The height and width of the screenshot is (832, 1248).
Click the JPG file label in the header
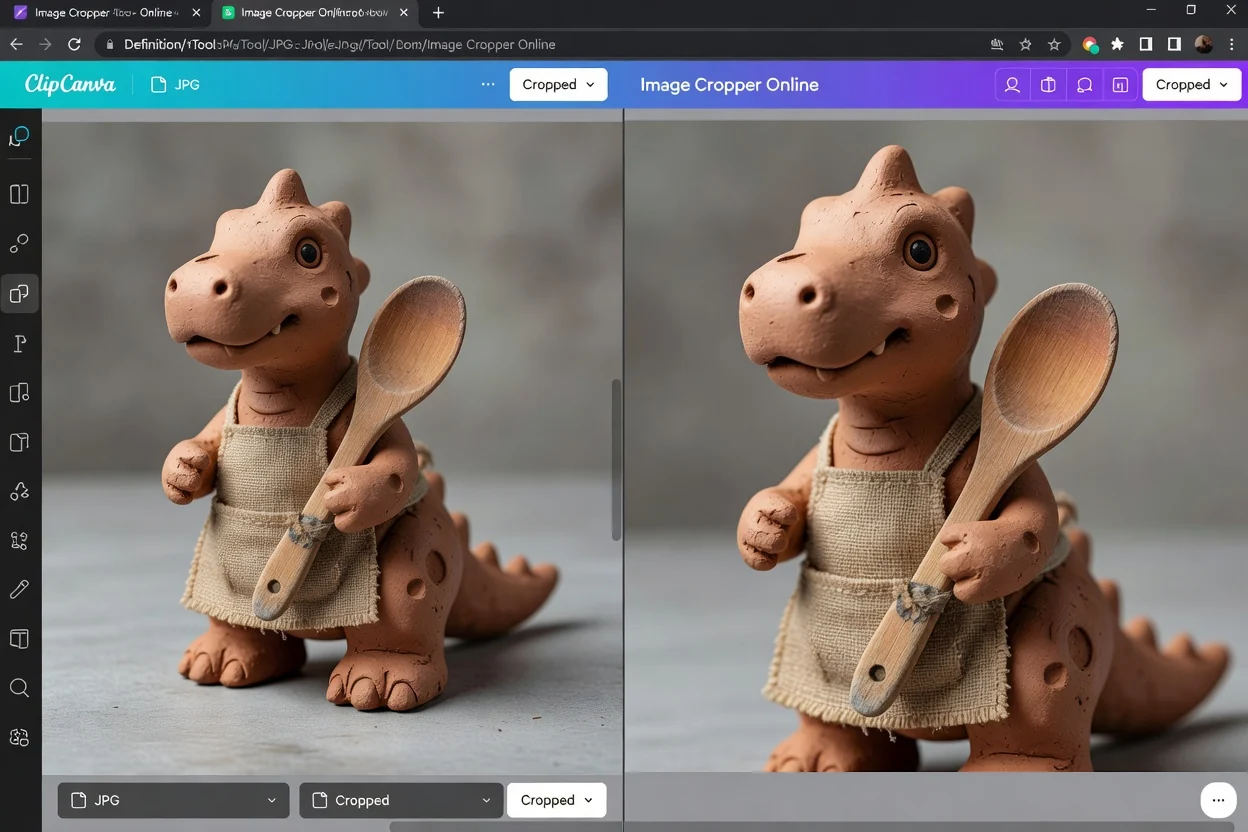click(176, 85)
